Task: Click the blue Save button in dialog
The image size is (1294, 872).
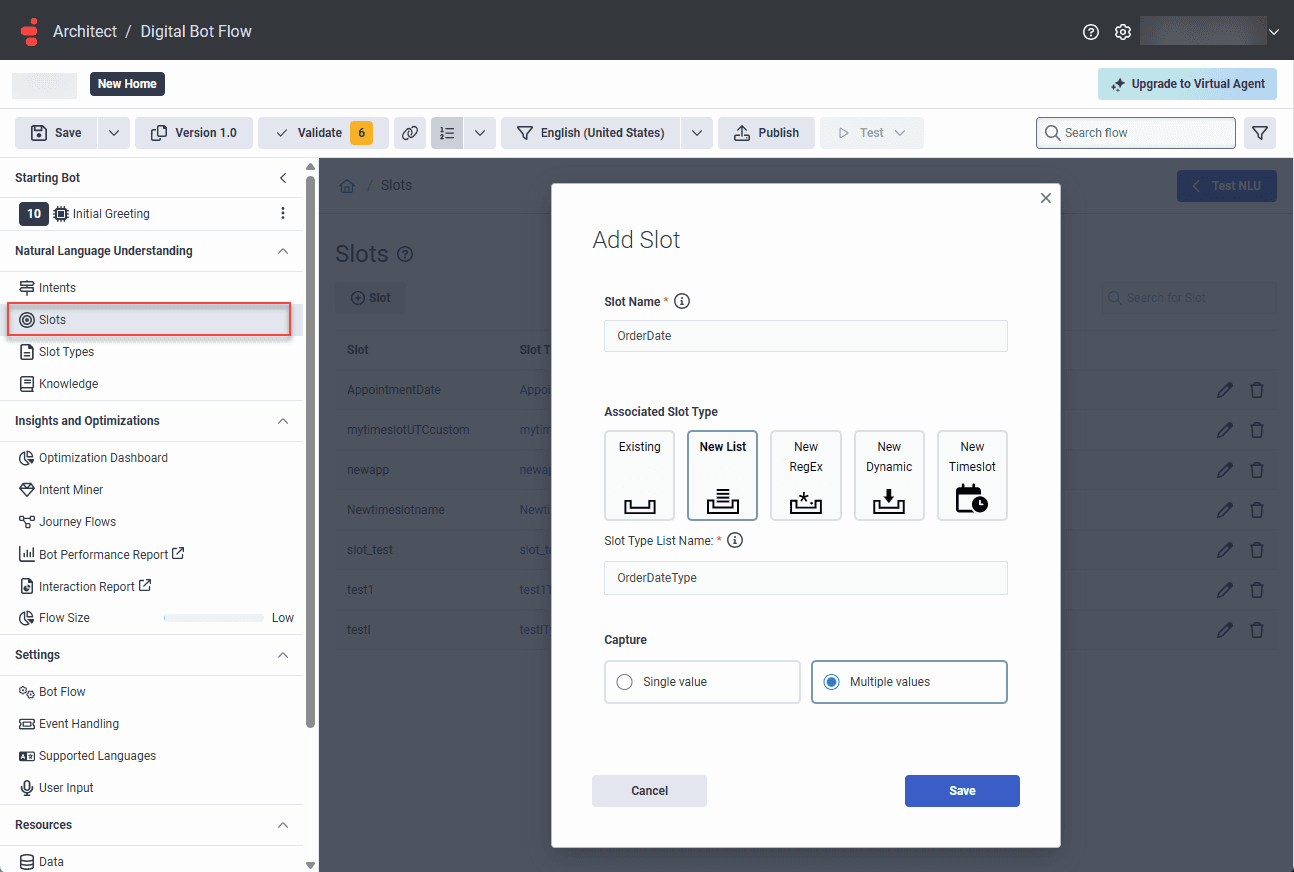Action: coord(962,790)
